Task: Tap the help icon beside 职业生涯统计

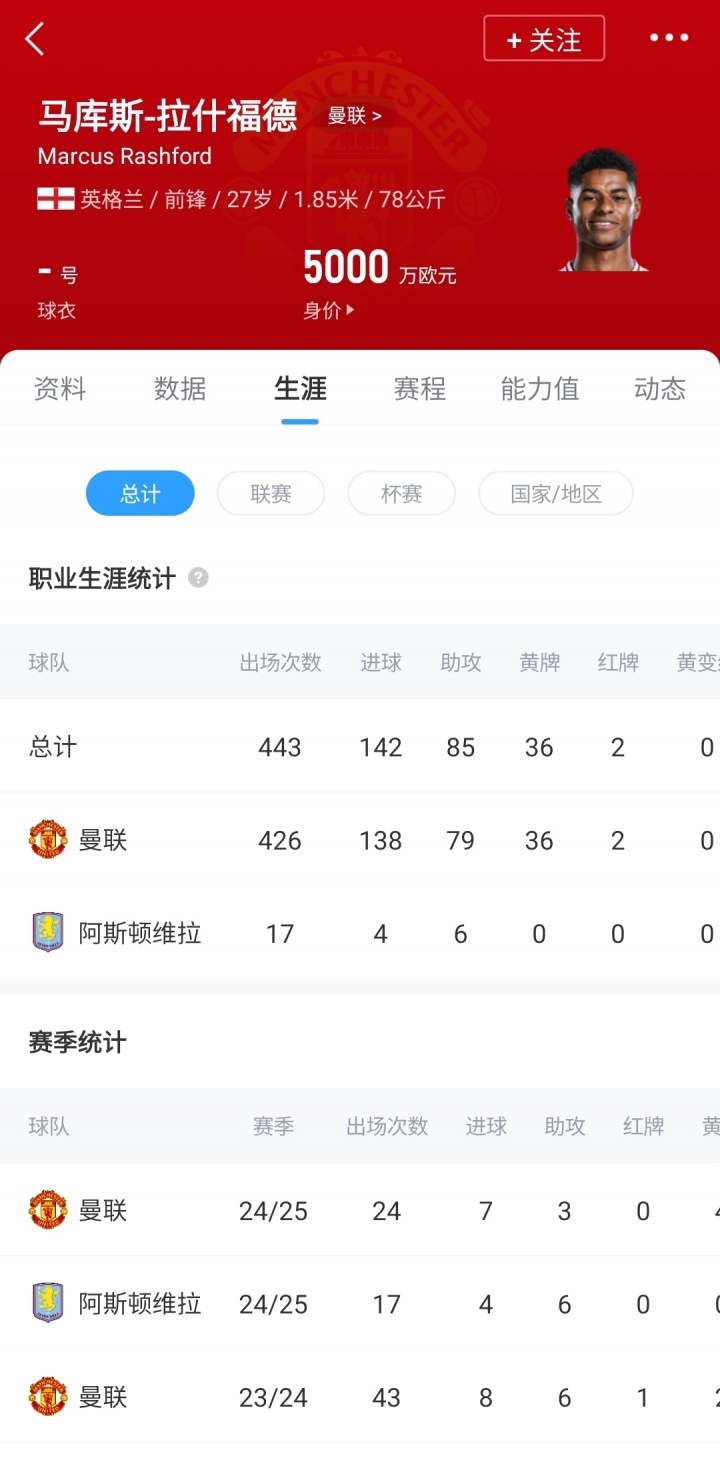Action: [198, 578]
